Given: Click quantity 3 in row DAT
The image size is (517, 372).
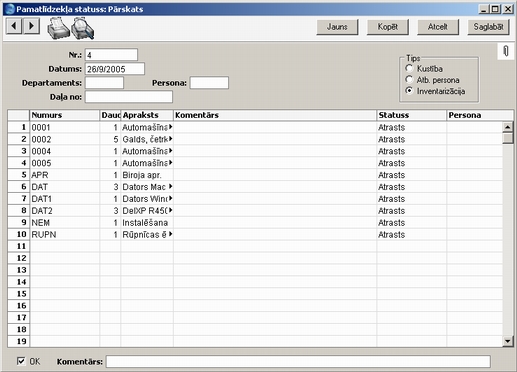Looking at the screenshot, I should click(110, 187).
